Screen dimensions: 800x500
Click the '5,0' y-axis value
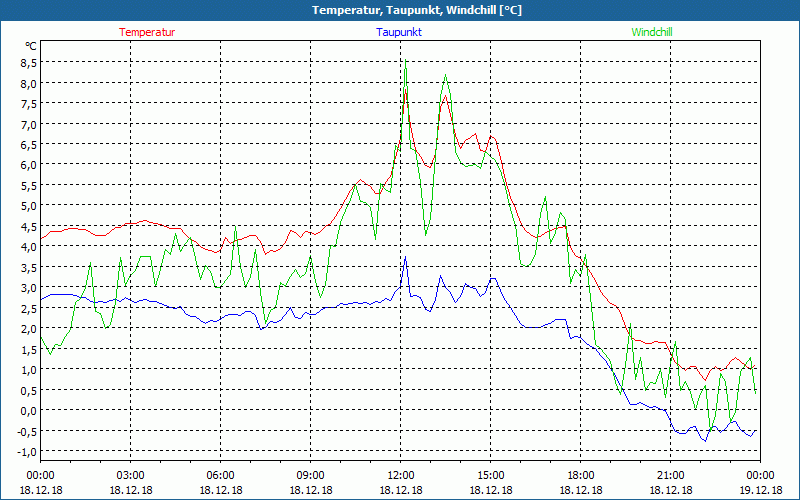(29, 206)
